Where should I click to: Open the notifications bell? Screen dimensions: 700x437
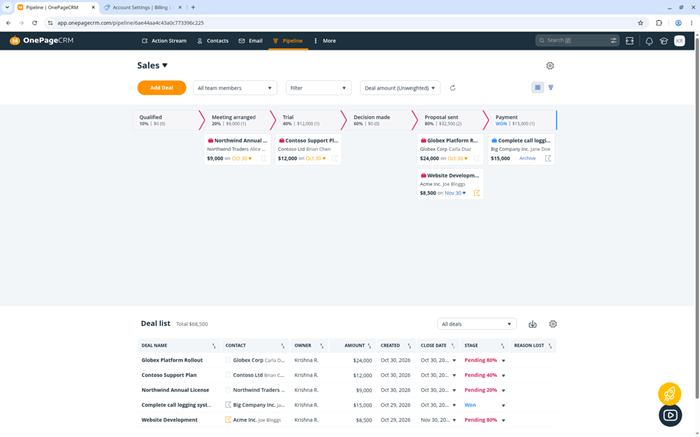click(x=649, y=41)
